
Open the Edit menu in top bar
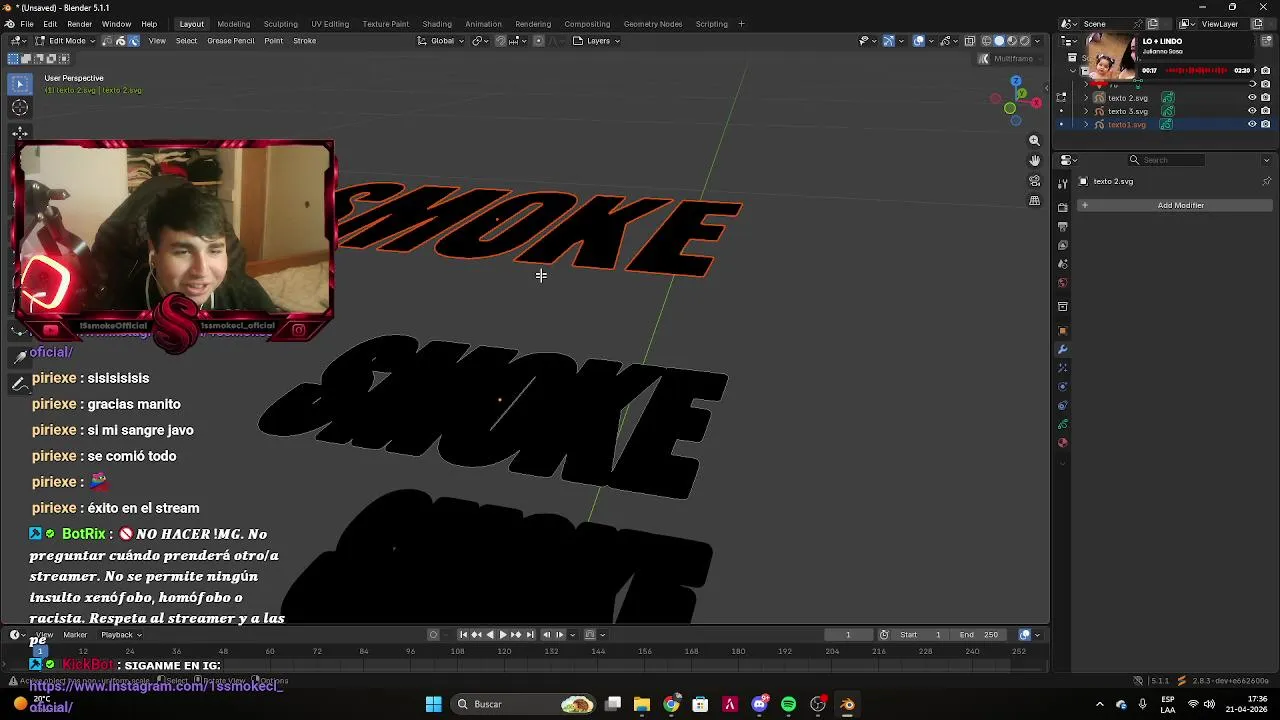[x=50, y=24]
